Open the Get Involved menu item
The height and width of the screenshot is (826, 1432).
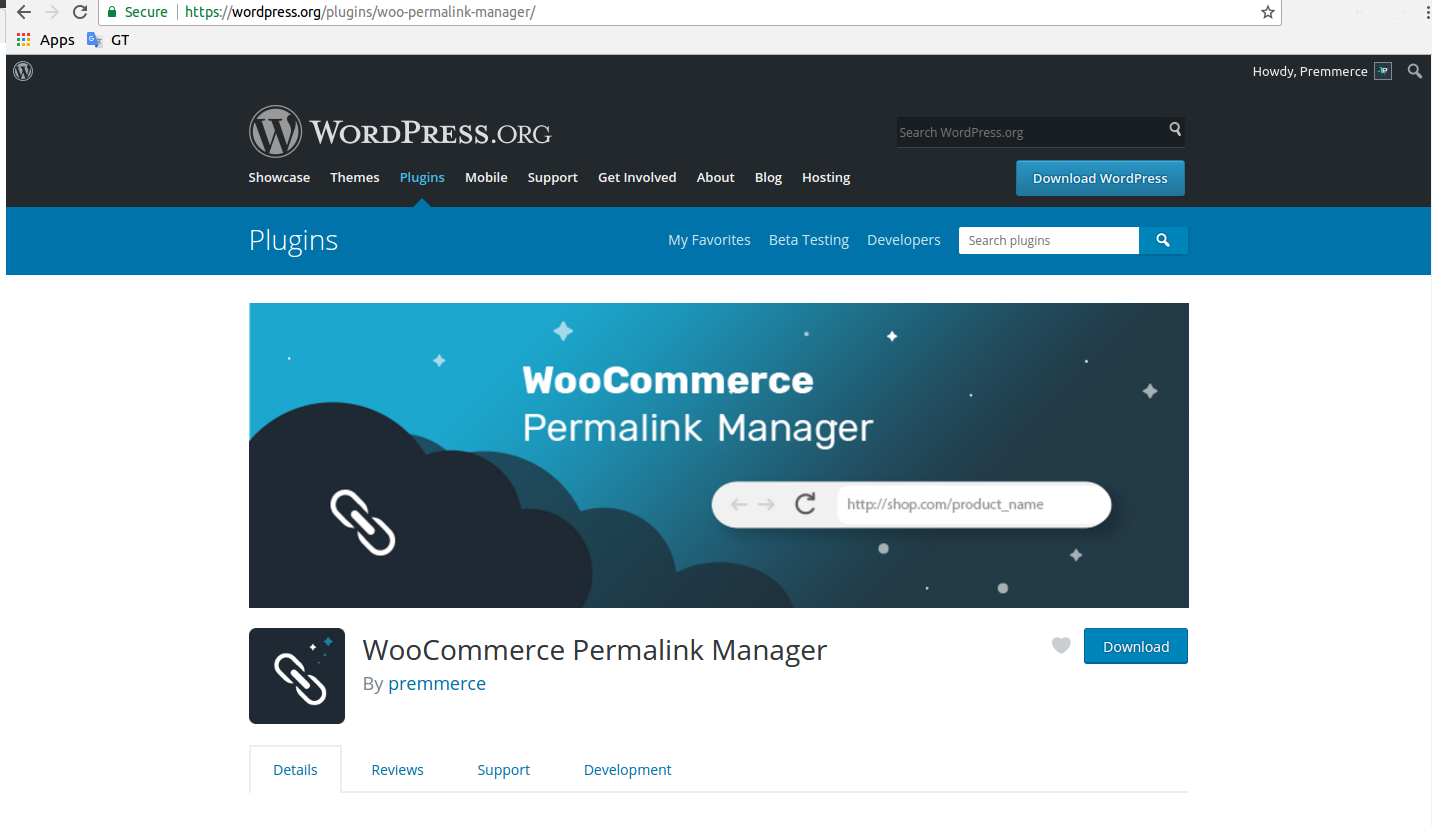(637, 177)
